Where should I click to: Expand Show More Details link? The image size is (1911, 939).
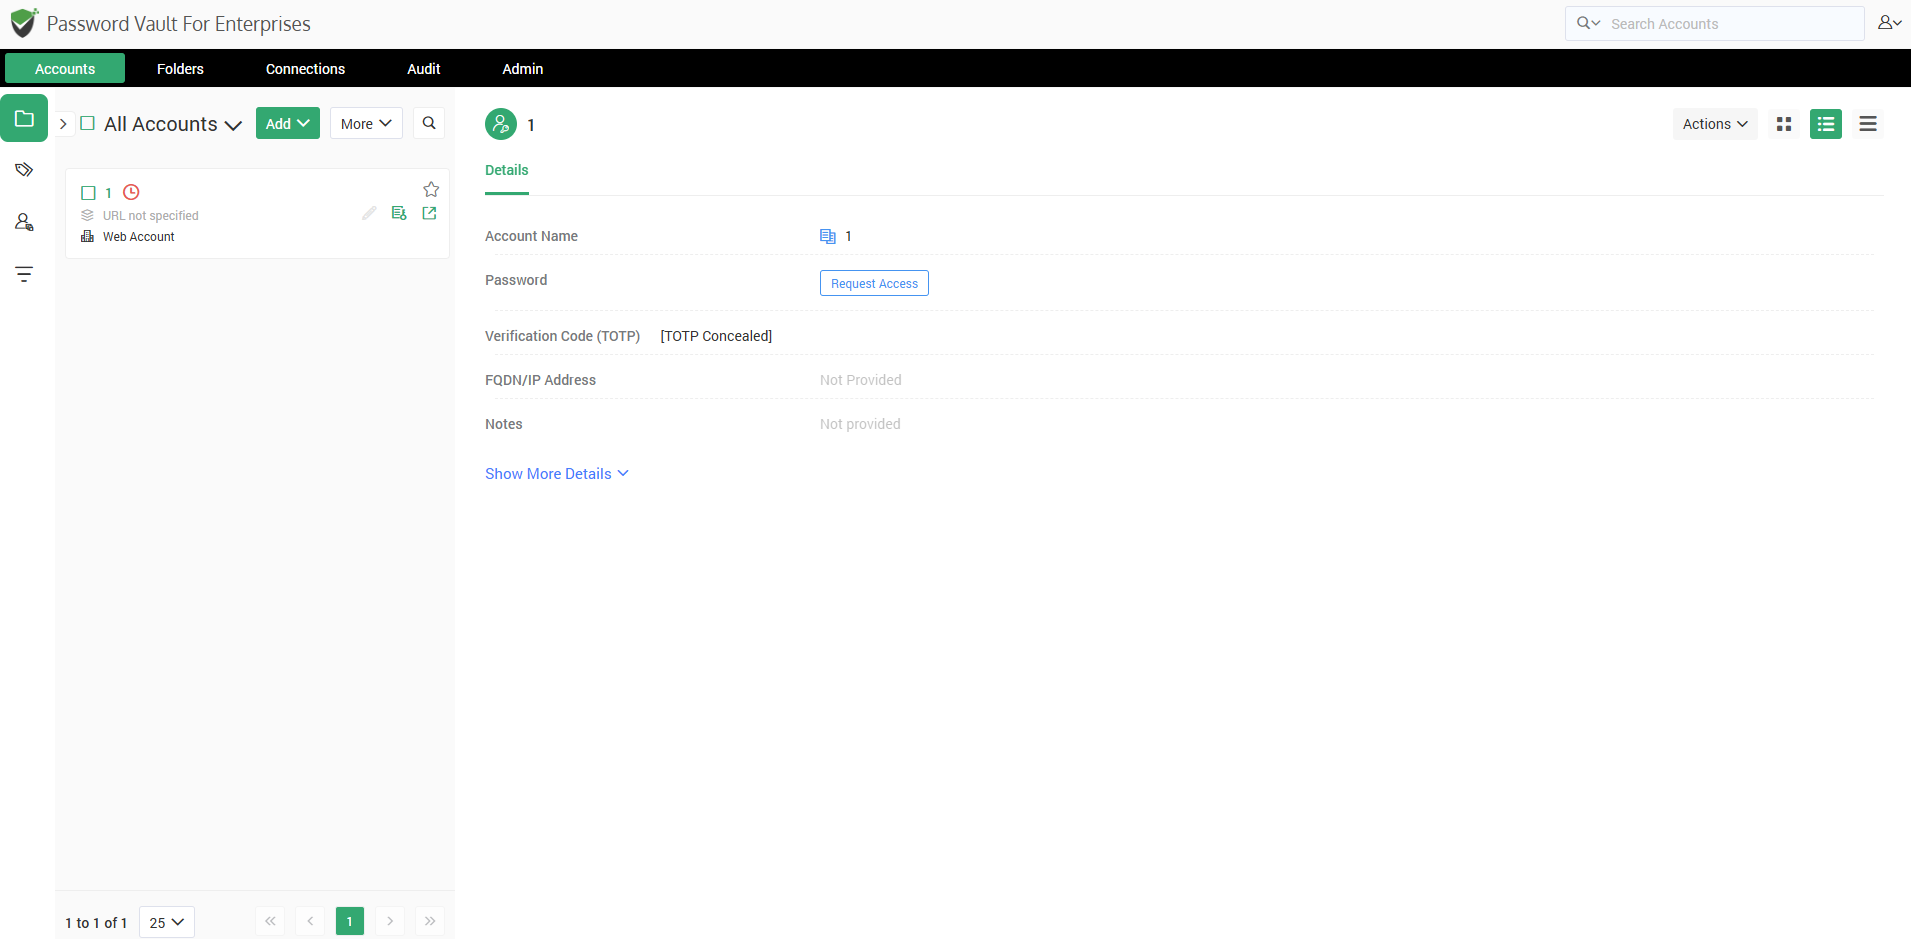click(x=556, y=474)
